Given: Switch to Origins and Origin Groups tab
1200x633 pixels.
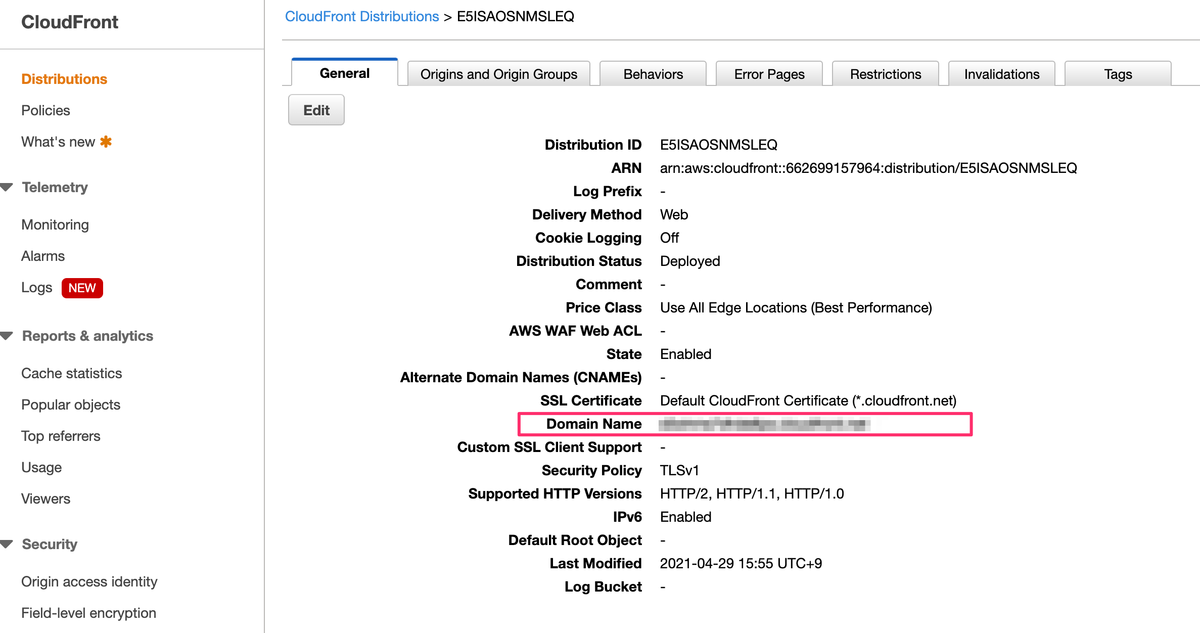Looking at the screenshot, I should click(x=499, y=74).
